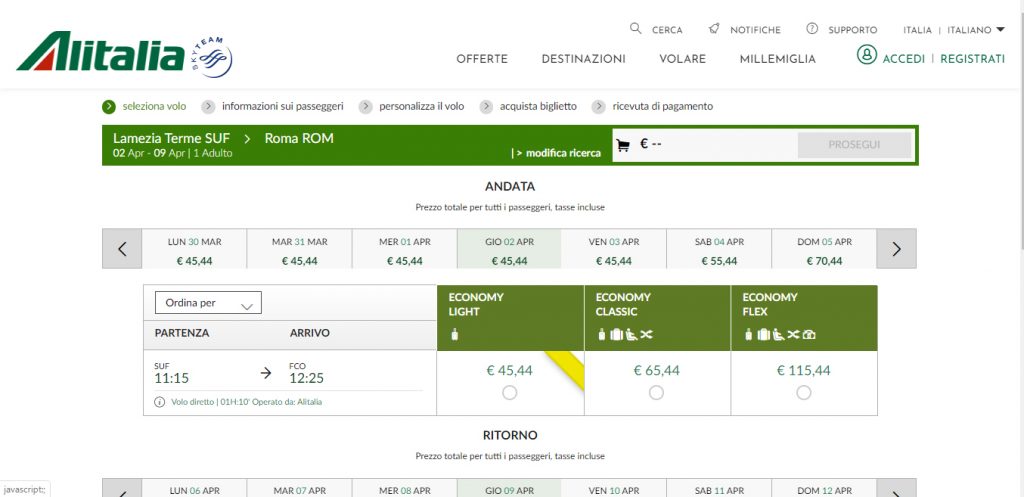Click the 'modifica ricerca' link
The width and height of the screenshot is (1024, 497).
556,153
